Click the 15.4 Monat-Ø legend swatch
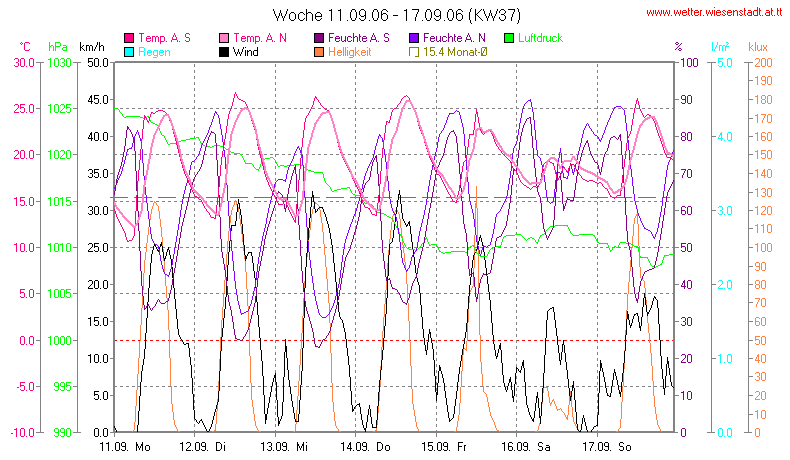Viewport: 790px width, 460px height. (414, 52)
